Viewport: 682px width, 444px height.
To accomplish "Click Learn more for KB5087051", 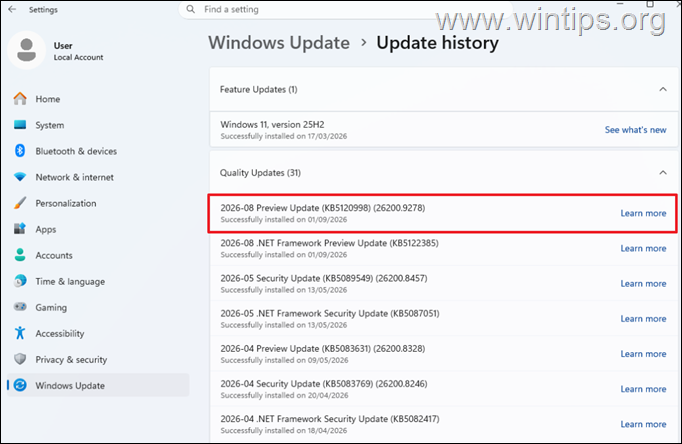I will tap(643, 319).
